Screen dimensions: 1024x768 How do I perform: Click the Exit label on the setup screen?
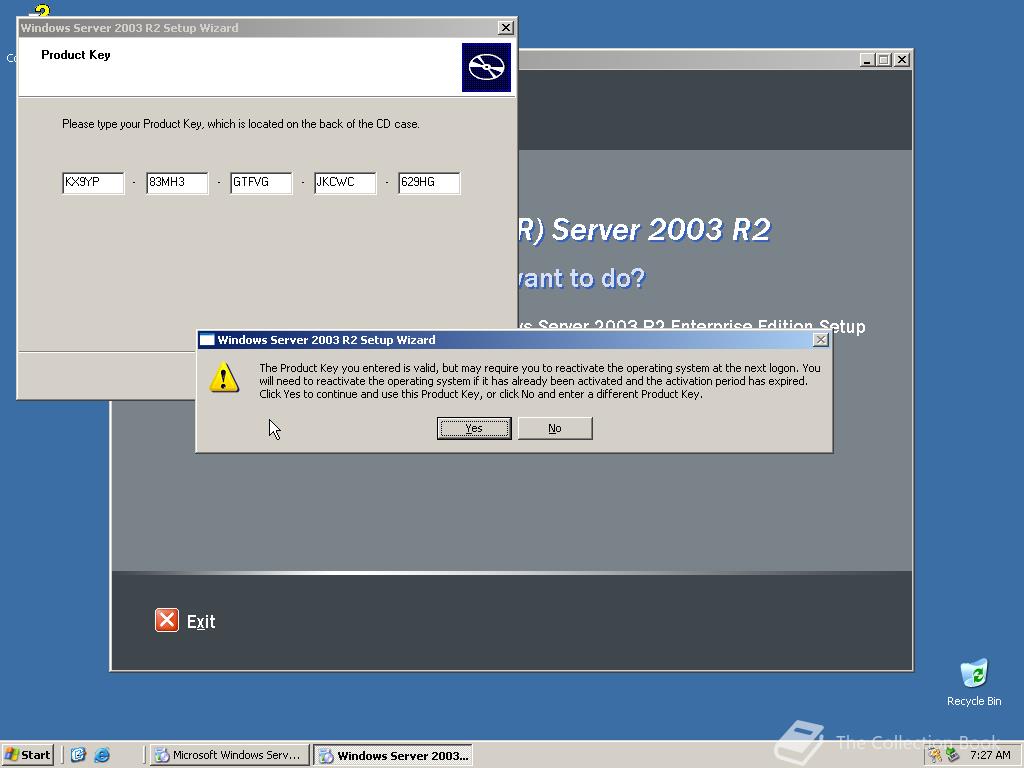click(201, 620)
